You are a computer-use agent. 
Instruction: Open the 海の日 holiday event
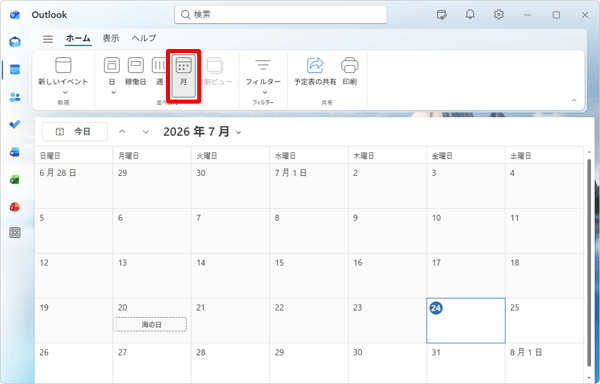tap(150, 325)
